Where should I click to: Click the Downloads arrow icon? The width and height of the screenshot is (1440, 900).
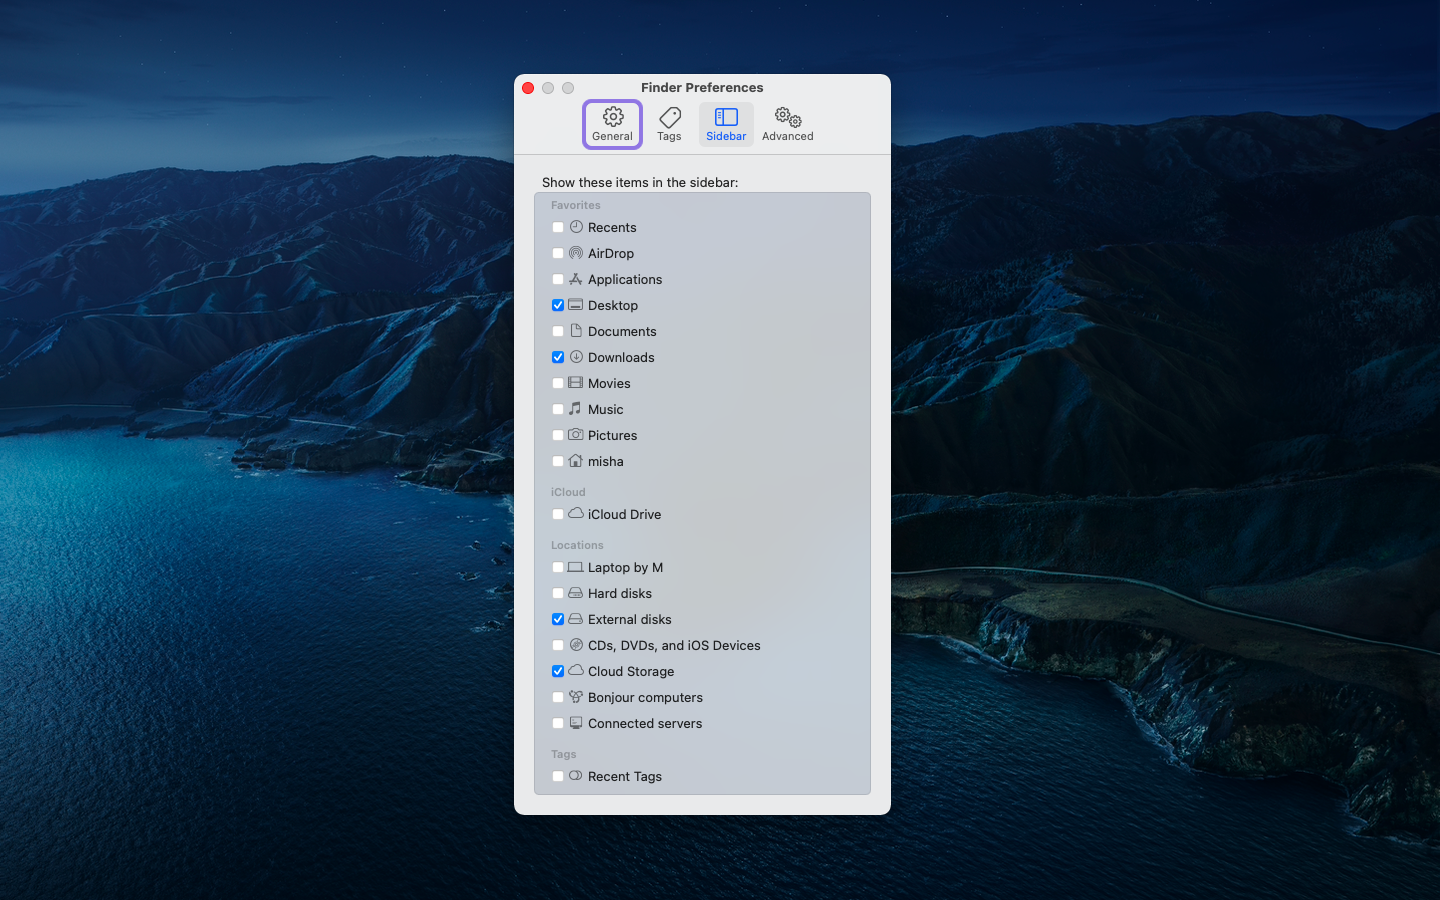click(x=576, y=357)
